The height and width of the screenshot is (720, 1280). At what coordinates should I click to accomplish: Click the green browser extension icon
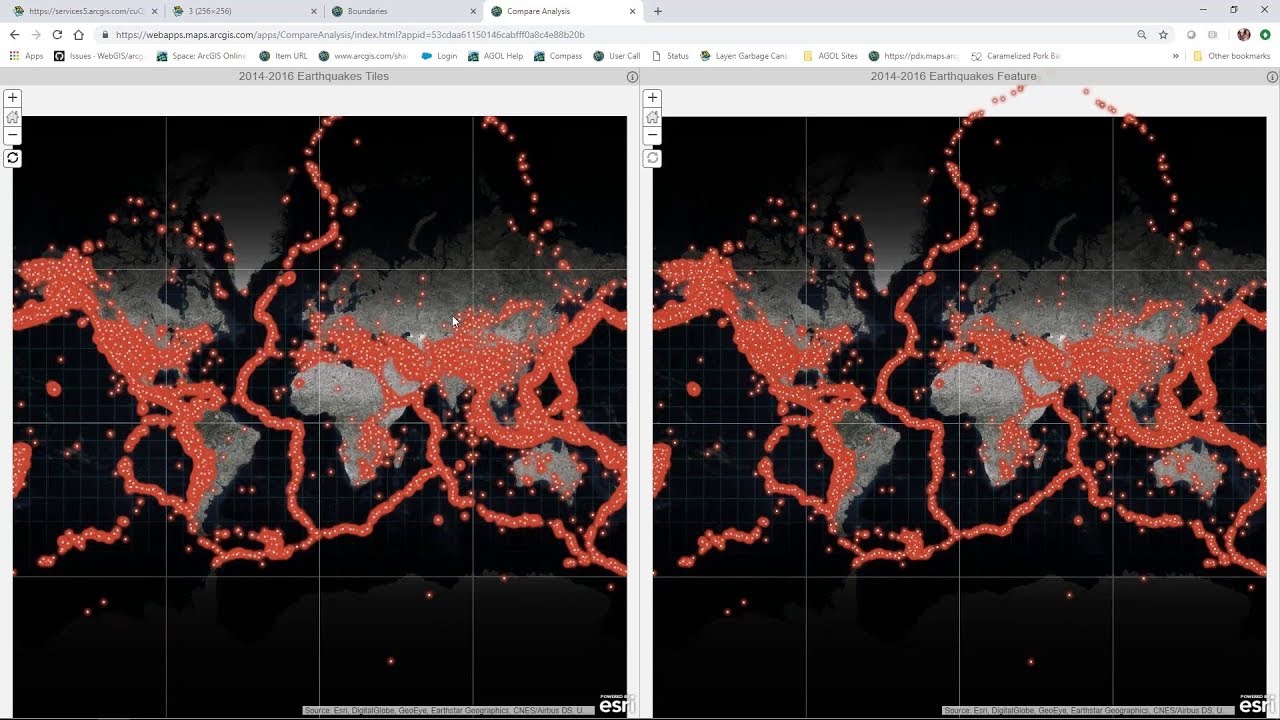point(1264,34)
